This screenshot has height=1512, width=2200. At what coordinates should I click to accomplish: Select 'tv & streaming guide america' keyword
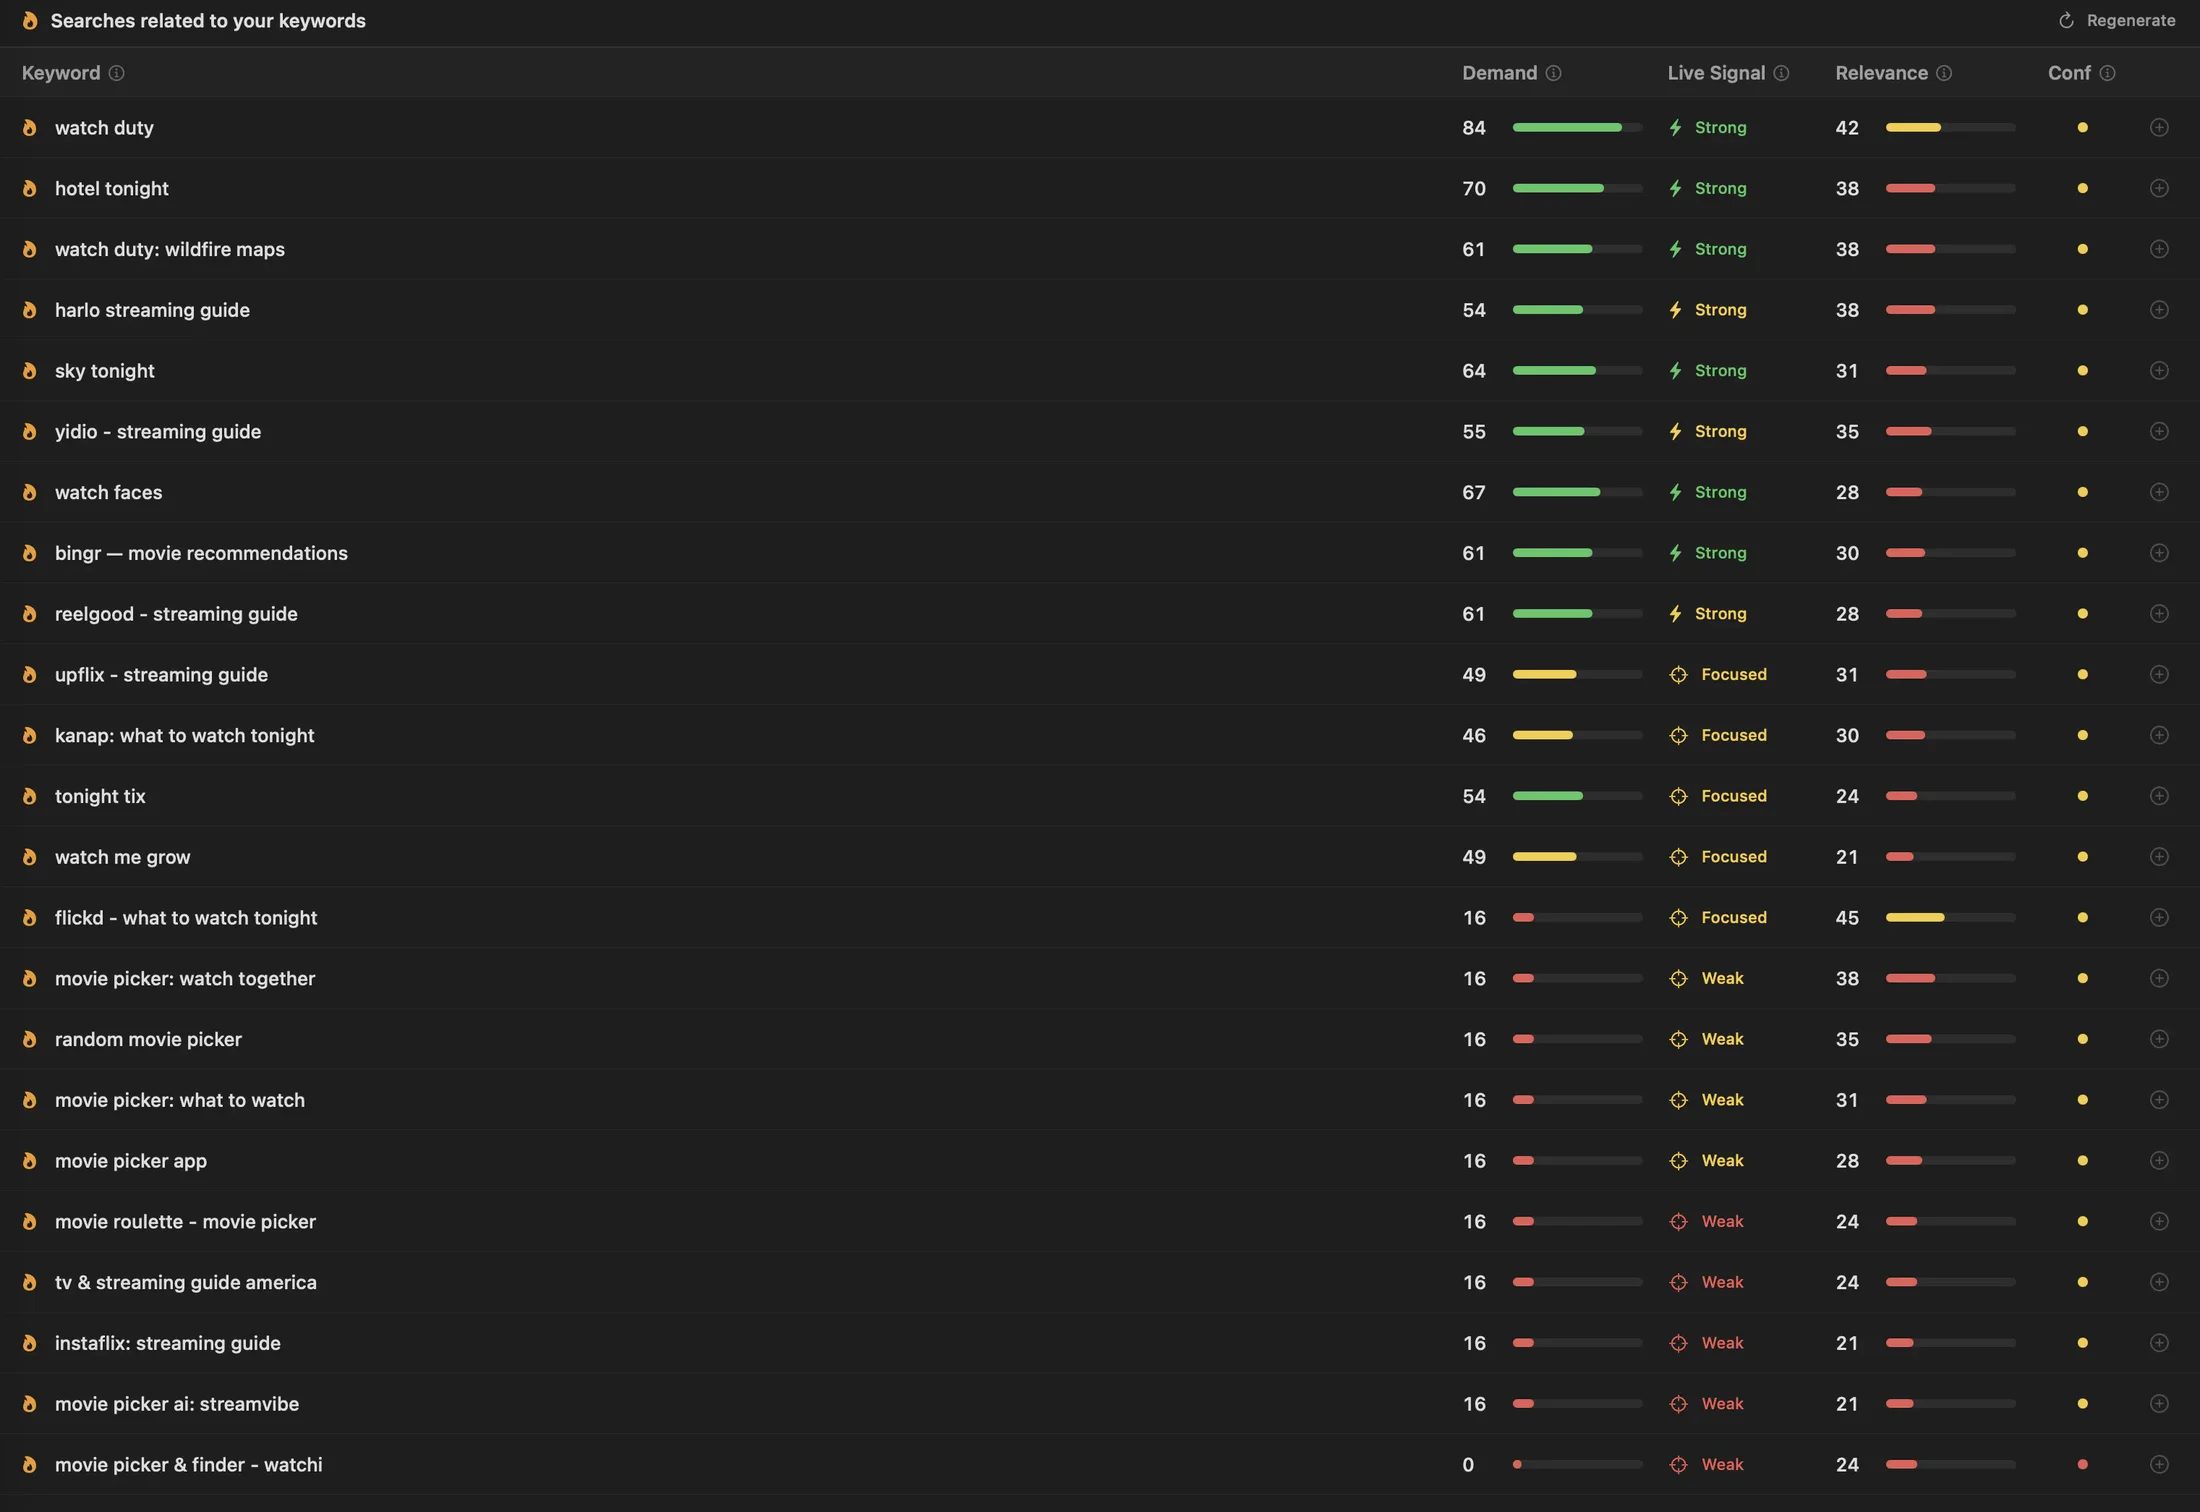pyautogui.click(x=186, y=1282)
